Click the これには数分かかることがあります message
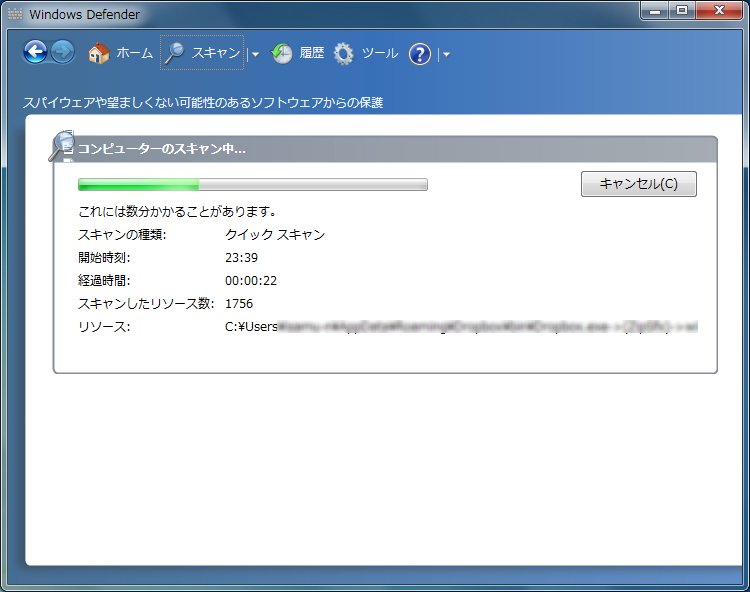The image size is (750, 592). [x=177, y=211]
